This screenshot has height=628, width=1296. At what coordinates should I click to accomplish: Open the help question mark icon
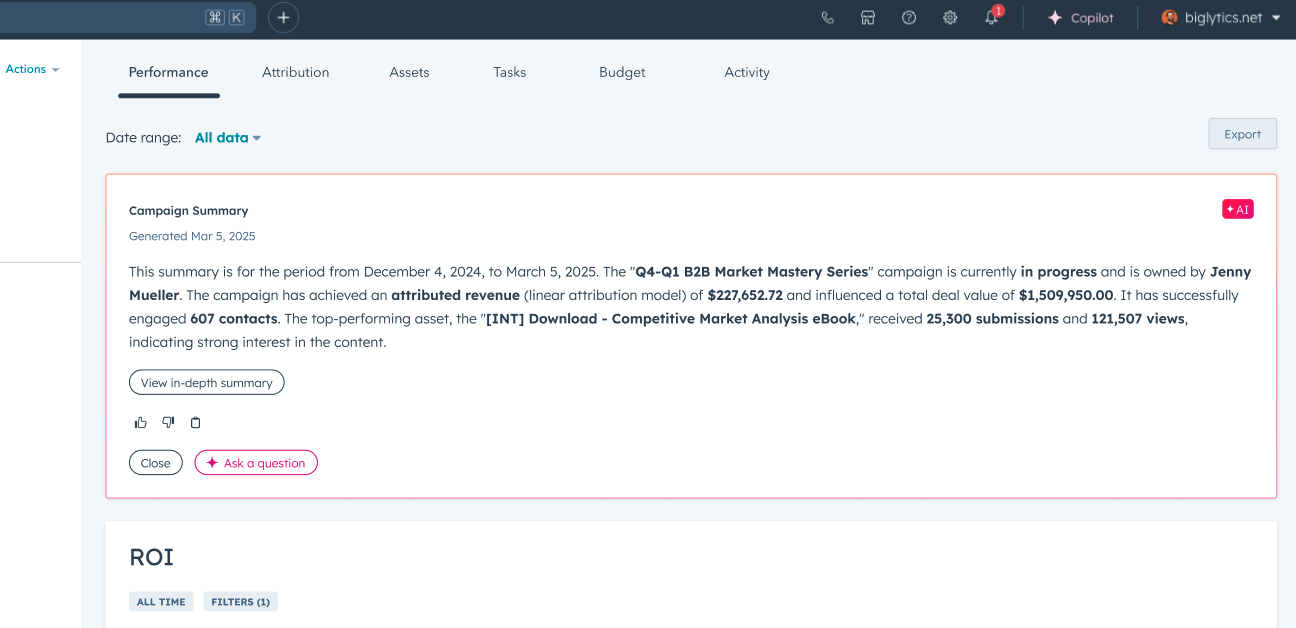point(909,18)
